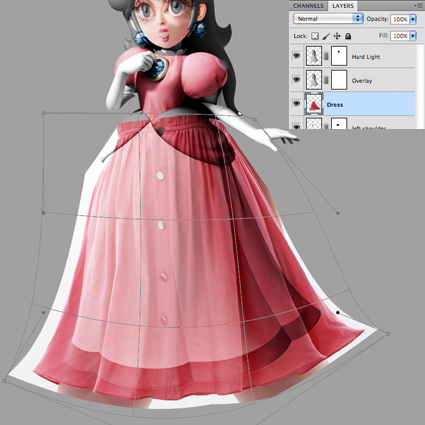Open the Normal blend mode dropdown
Screen dimensions: 425x425
[328, 19]
